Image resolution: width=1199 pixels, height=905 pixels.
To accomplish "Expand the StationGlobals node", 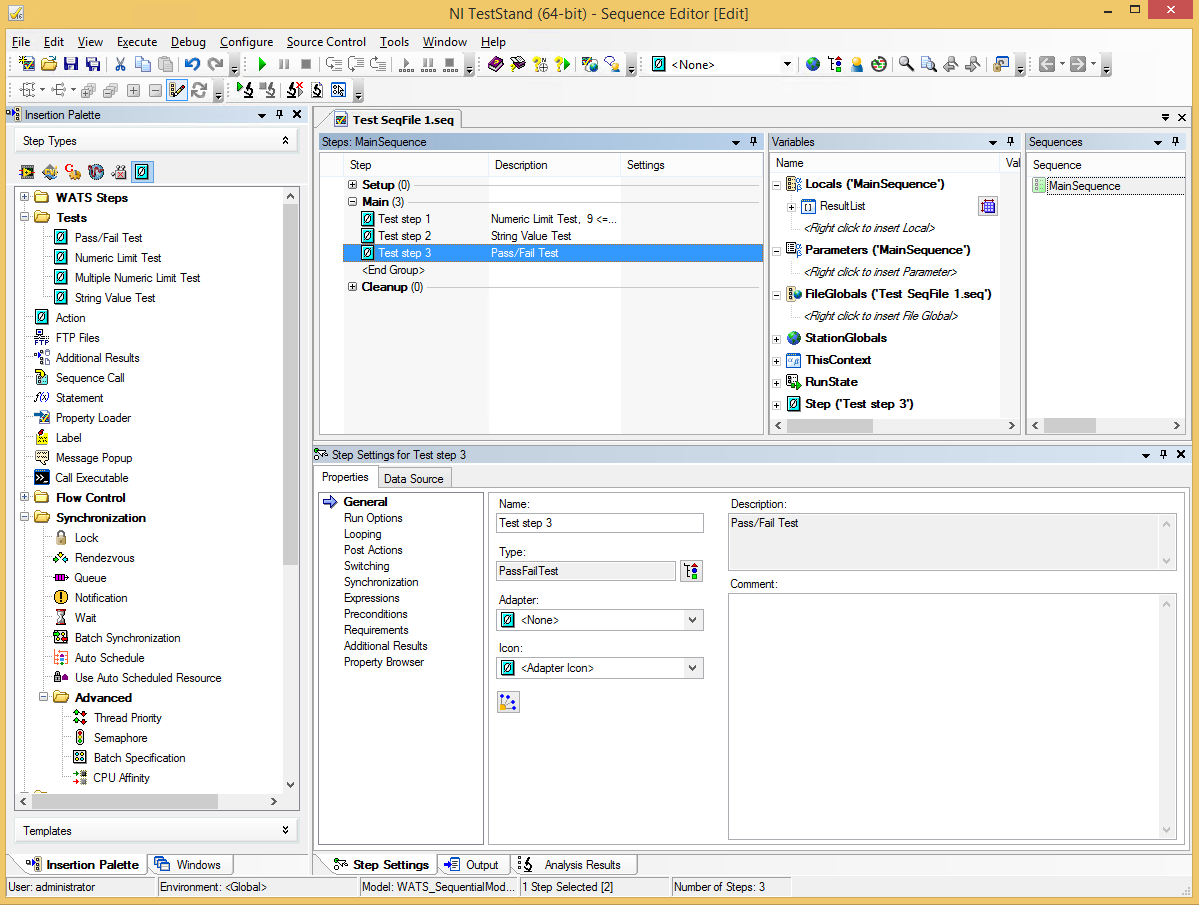I will point(777,339).
